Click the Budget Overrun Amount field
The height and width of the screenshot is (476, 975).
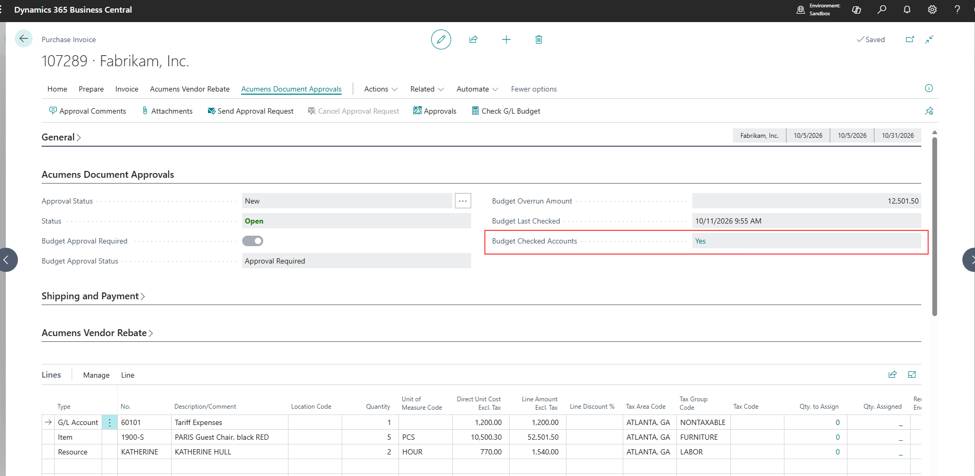point(806,201)
